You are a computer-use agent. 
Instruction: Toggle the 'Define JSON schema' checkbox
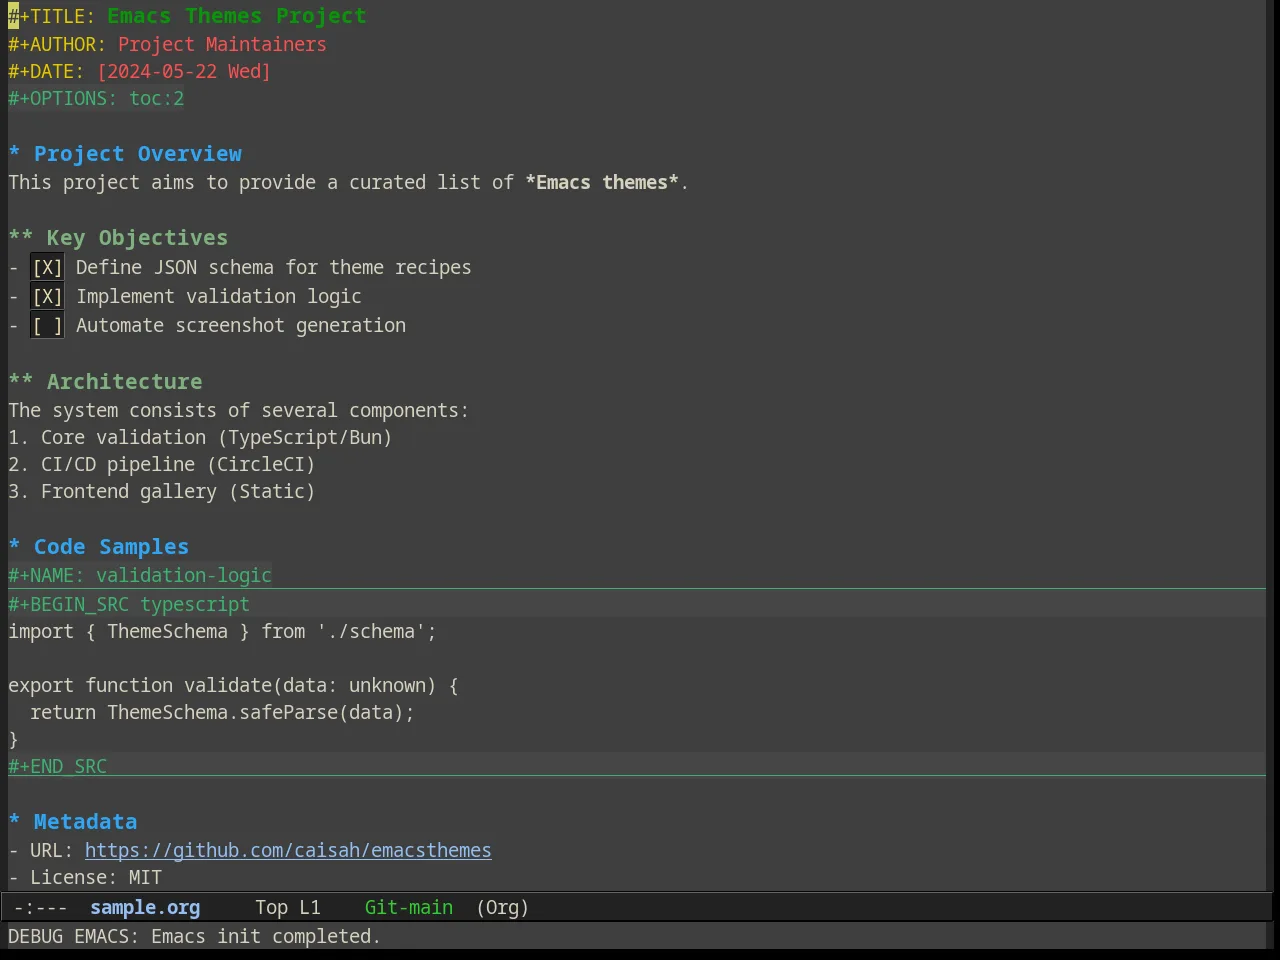[47, 268]
